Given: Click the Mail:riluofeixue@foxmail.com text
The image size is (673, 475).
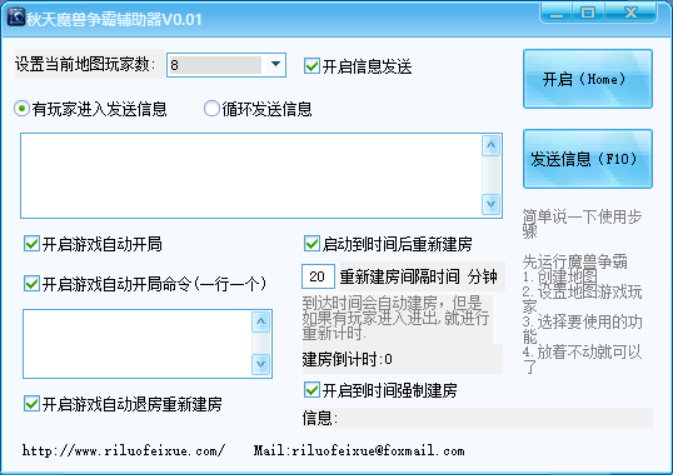Looking at the screenshot, I should click(x=359, y=451).
